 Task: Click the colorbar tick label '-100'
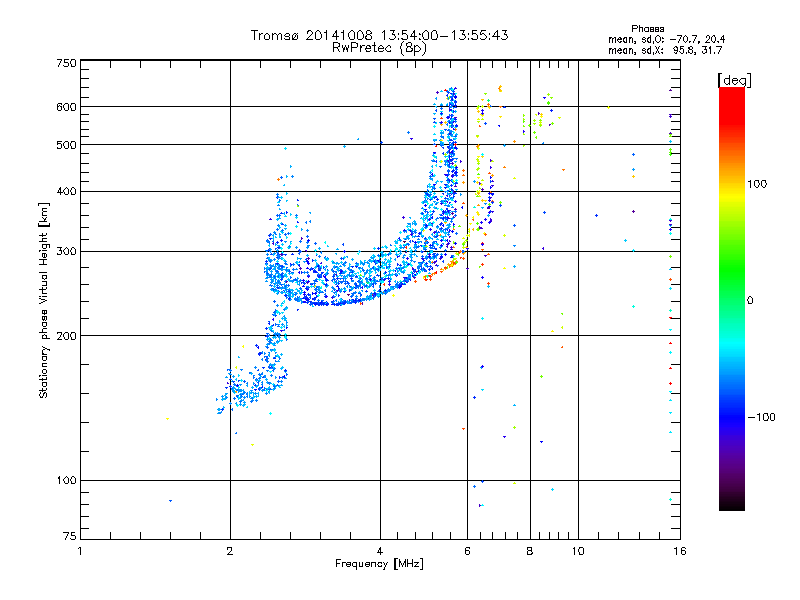pos(761,417)
